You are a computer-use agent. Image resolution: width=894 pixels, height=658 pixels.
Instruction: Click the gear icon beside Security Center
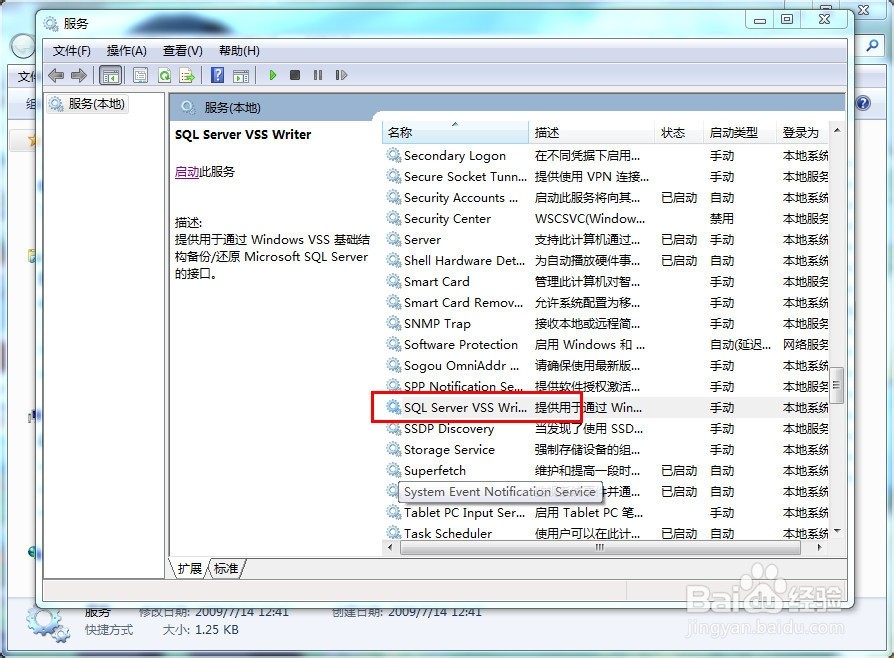coord(393,218)
